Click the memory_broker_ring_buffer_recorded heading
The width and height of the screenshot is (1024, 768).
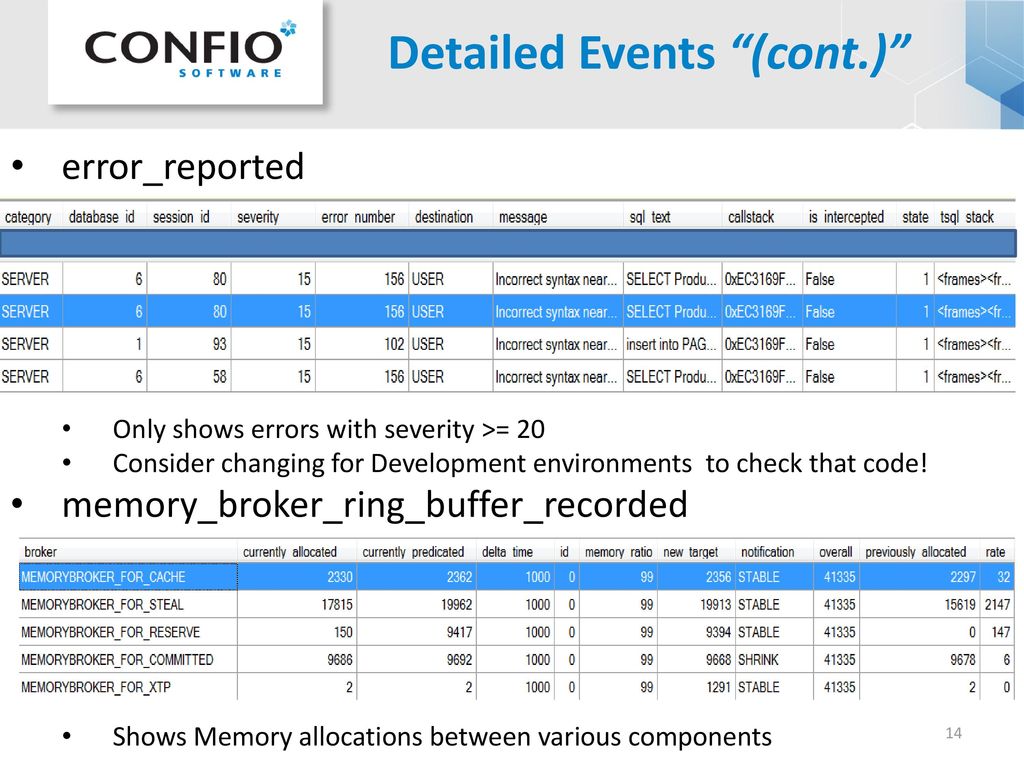tap(374, 505)
